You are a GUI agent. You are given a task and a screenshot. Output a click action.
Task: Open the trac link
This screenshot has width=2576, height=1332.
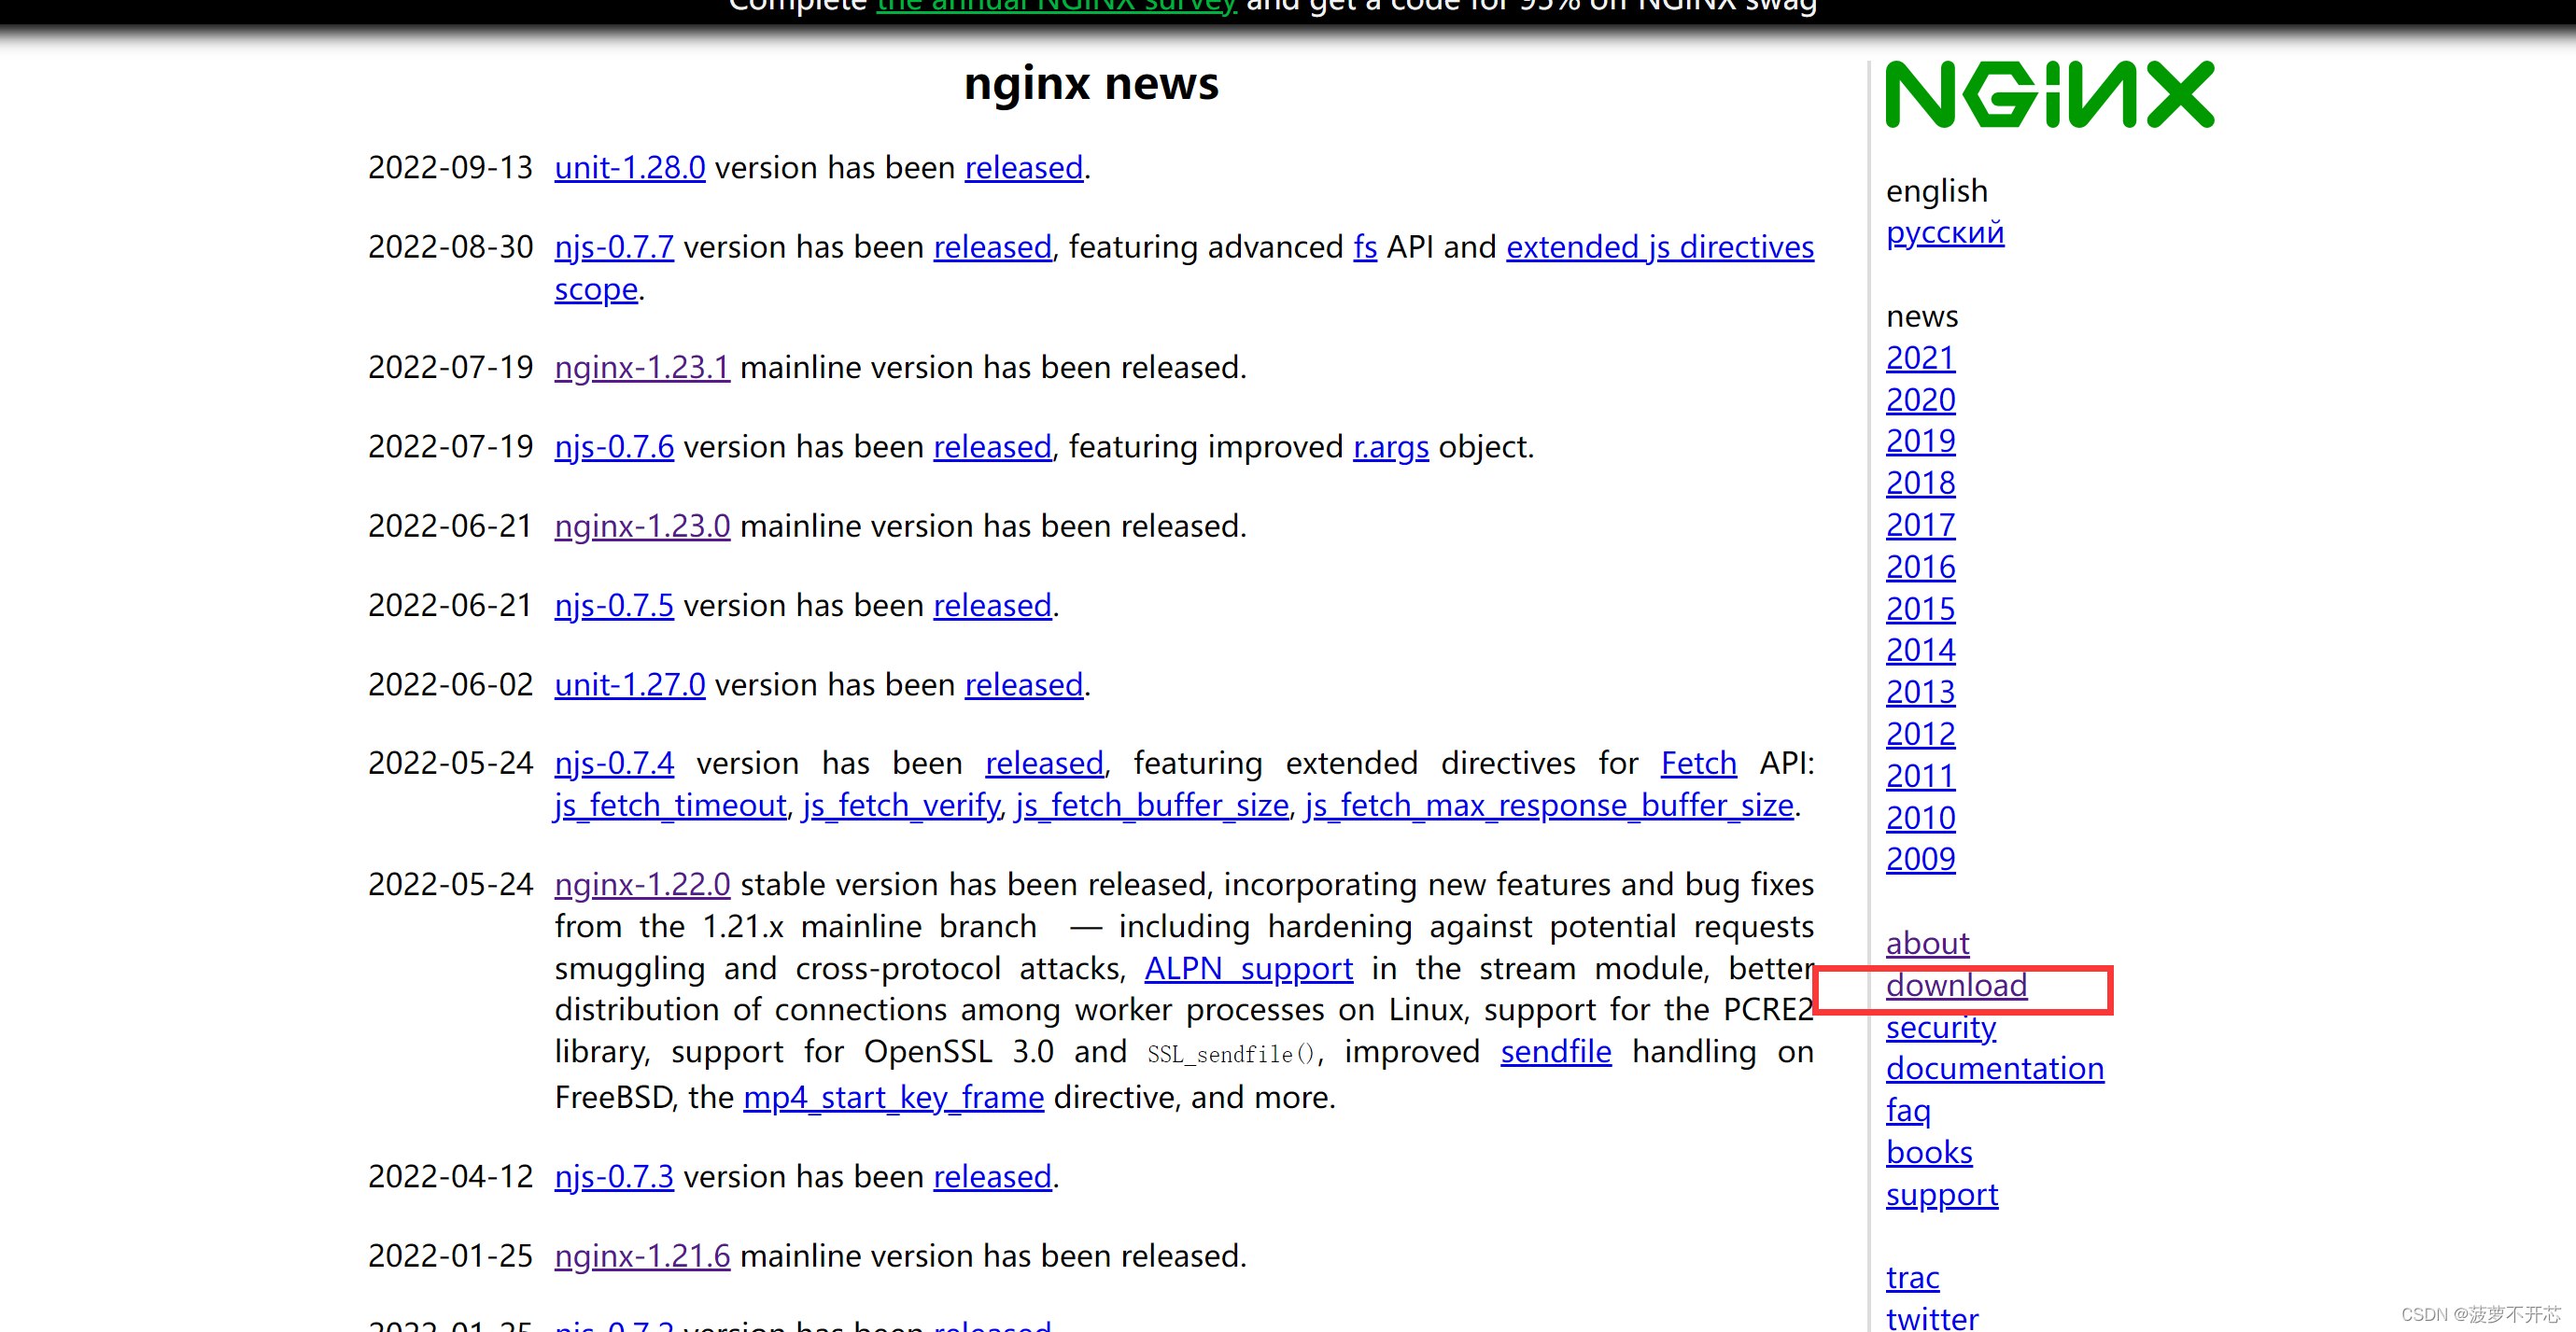(x=1912, y=1278)
